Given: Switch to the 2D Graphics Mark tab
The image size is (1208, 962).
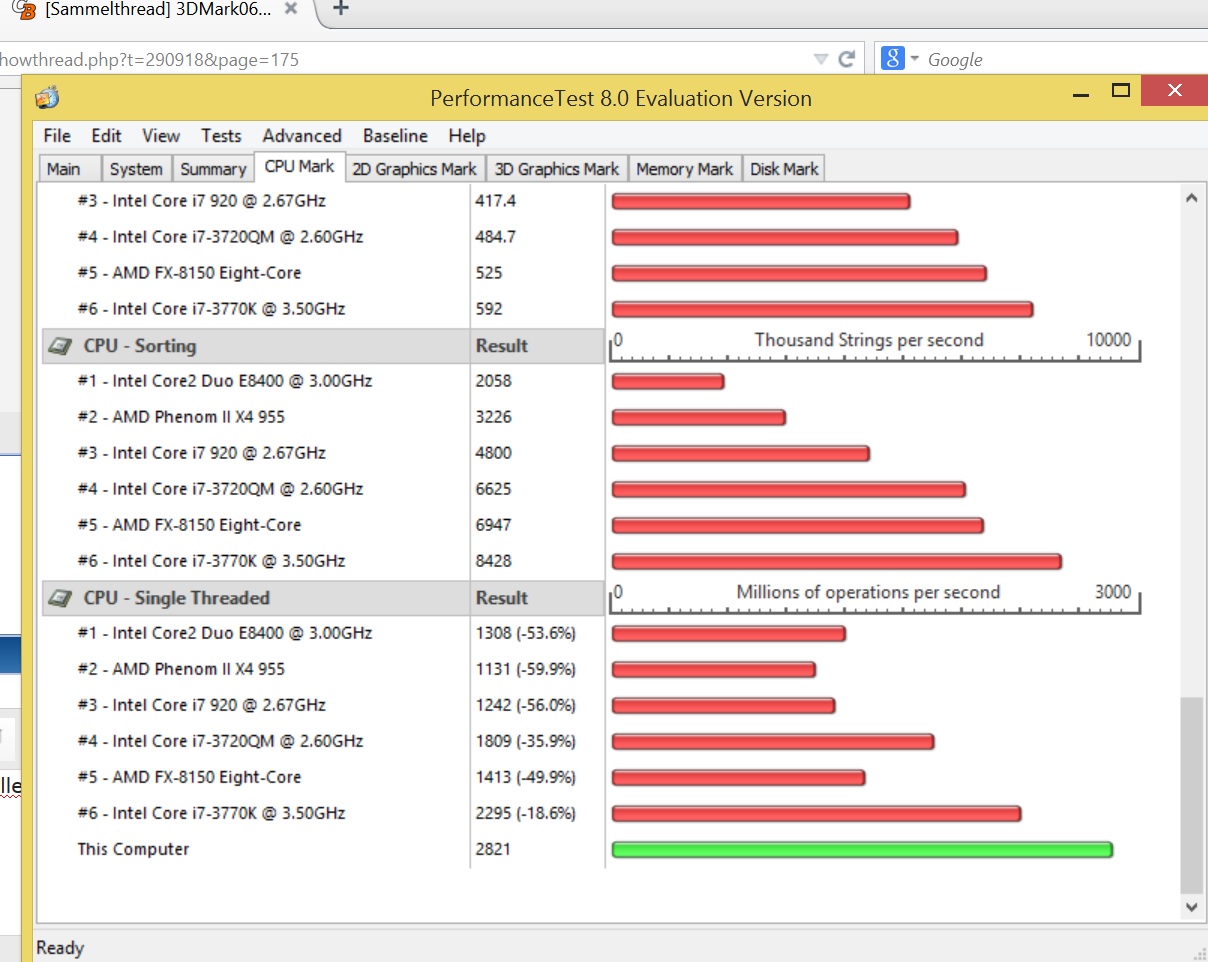Looking at the screenshot, I should (414, 169).
